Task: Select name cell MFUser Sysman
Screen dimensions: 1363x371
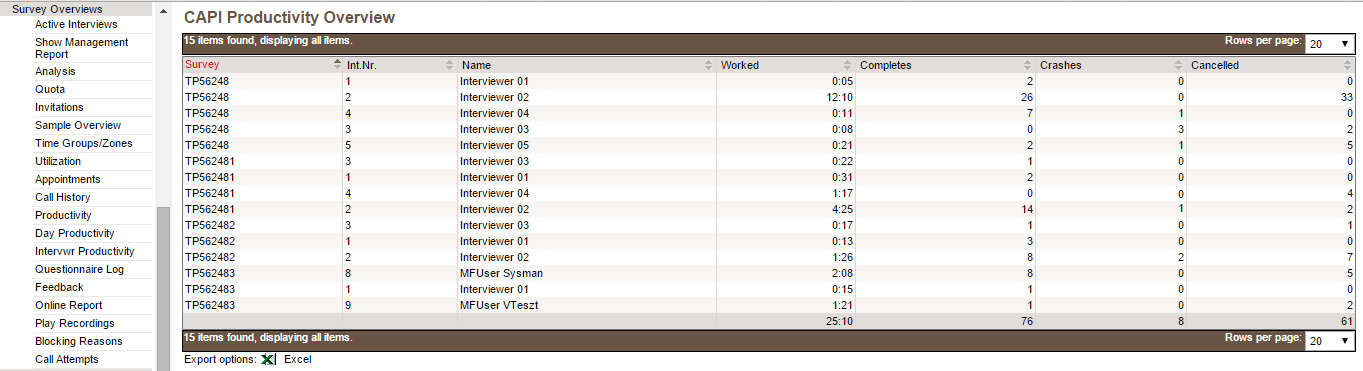Action: [502, 273]
